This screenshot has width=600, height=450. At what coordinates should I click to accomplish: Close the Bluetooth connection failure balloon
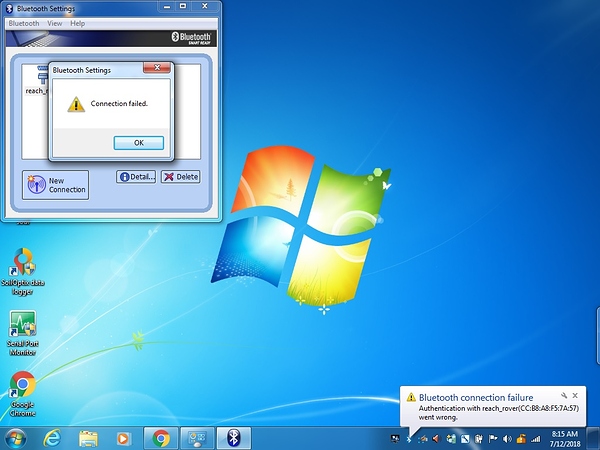coord(575,396)
